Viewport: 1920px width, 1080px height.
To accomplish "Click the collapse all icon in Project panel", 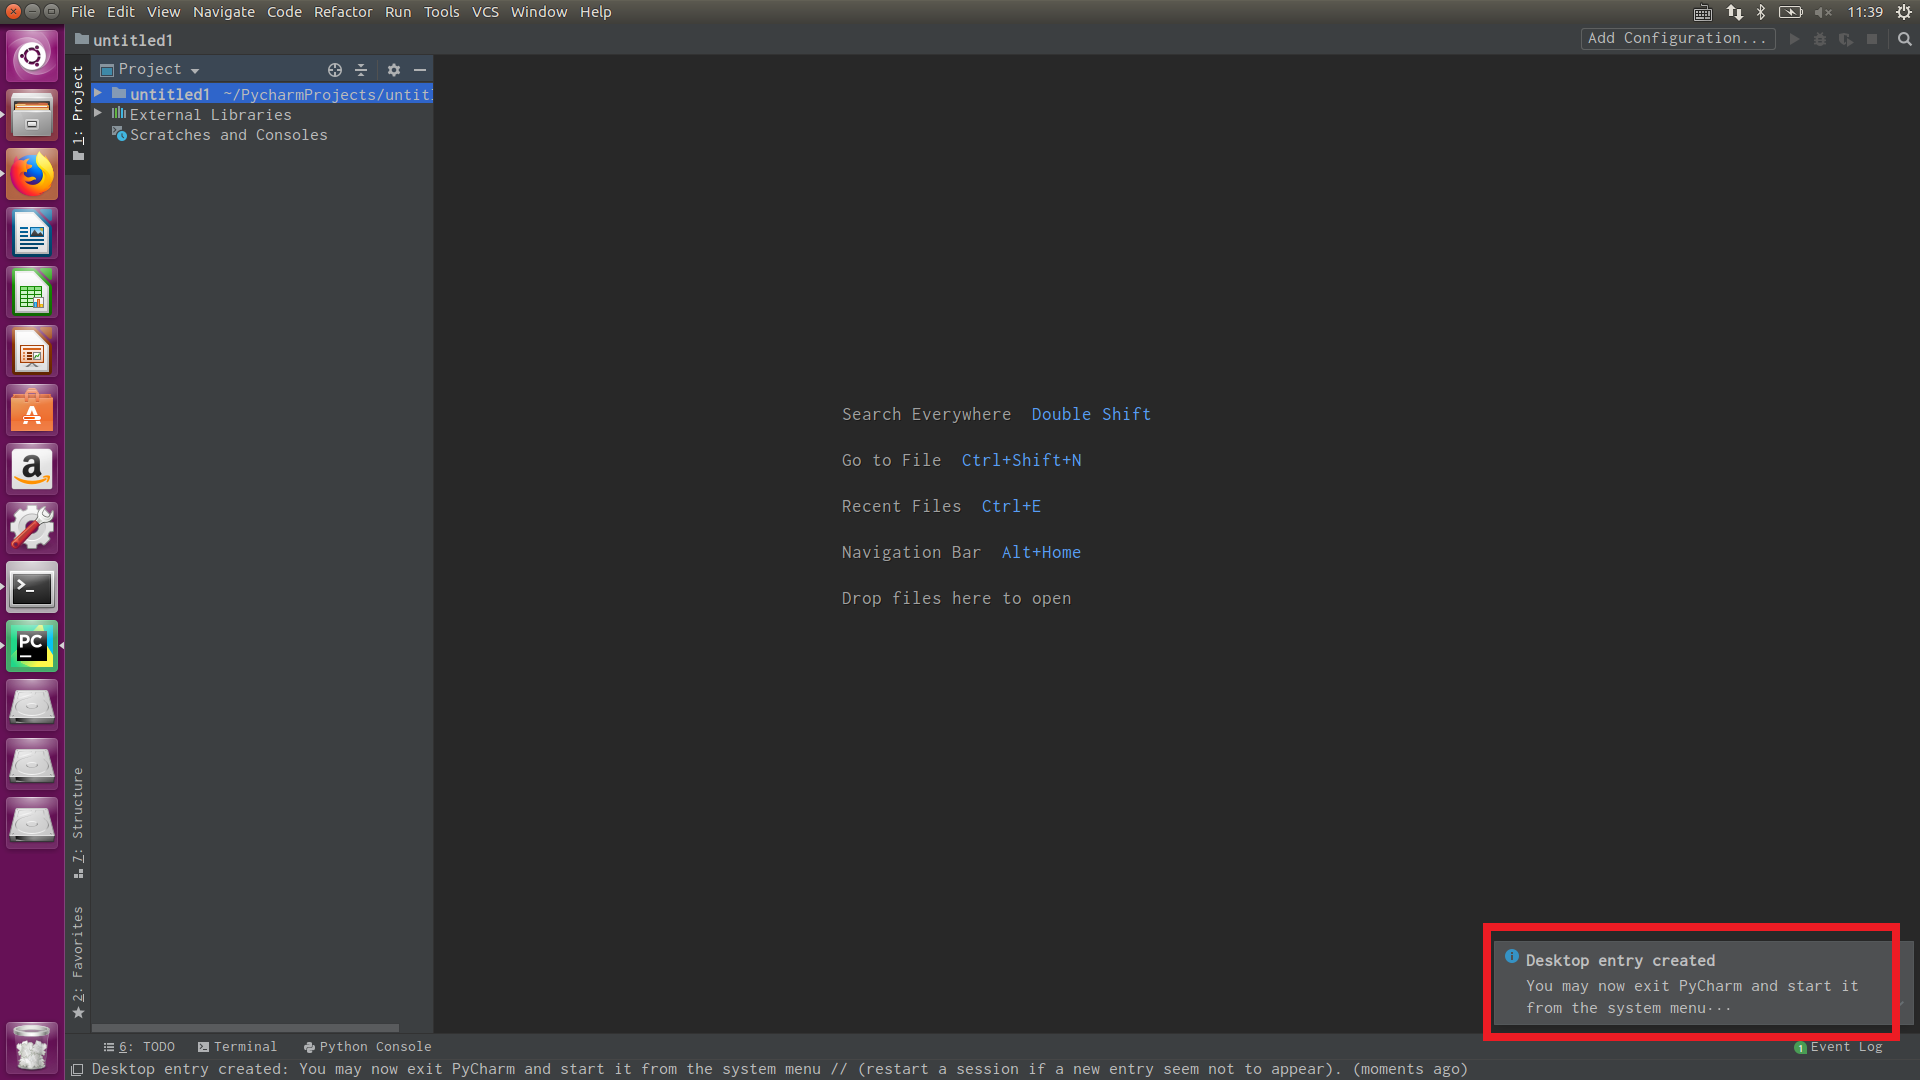I will coord(361,70).
